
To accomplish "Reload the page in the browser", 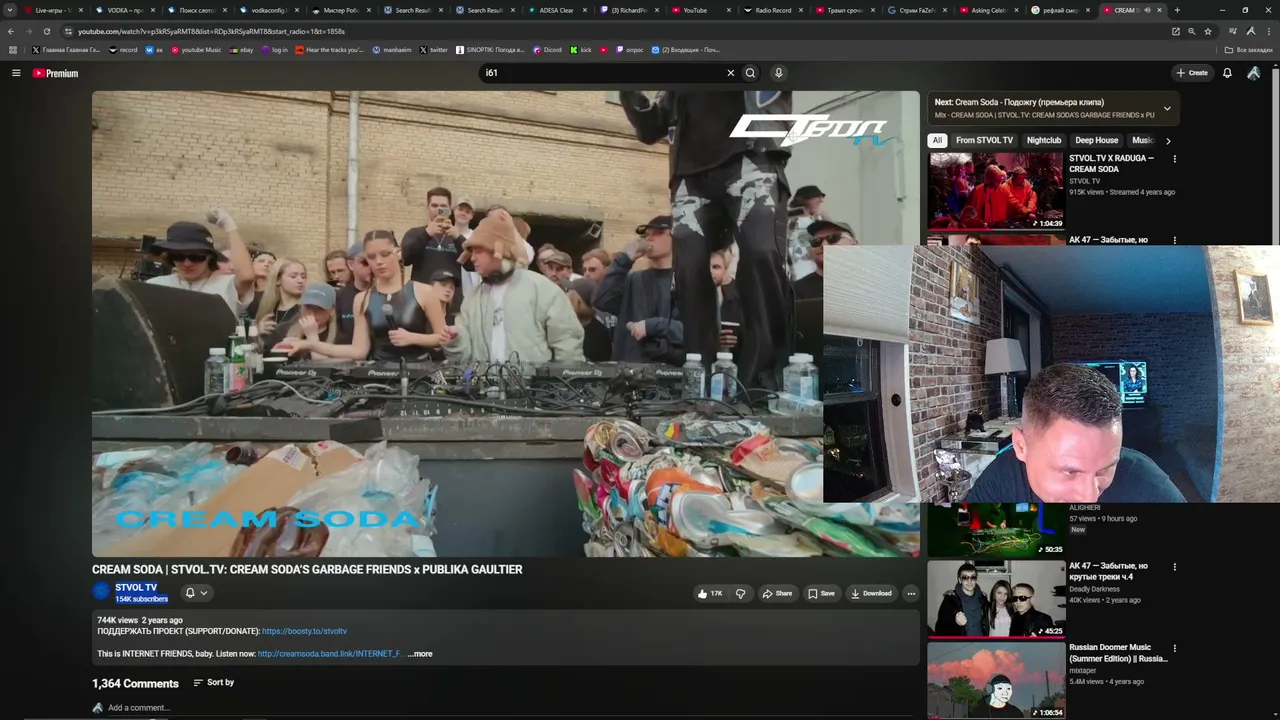I will pos(46,31).
